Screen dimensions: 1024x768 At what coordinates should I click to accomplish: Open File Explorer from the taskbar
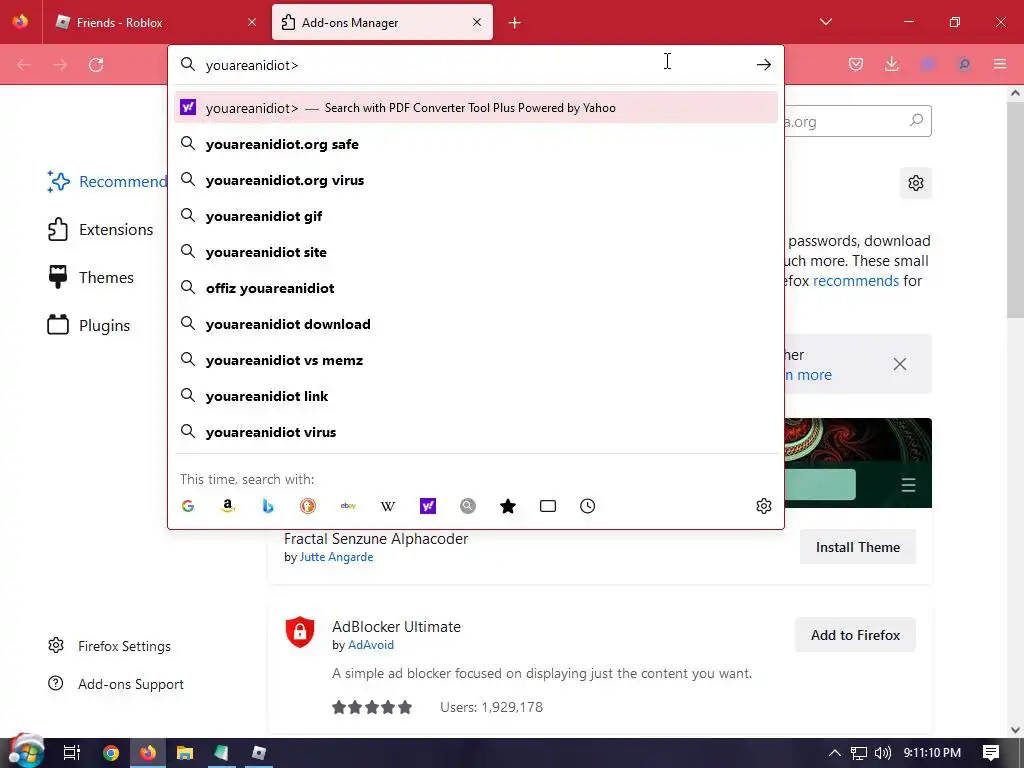click(x=185, y=753)
